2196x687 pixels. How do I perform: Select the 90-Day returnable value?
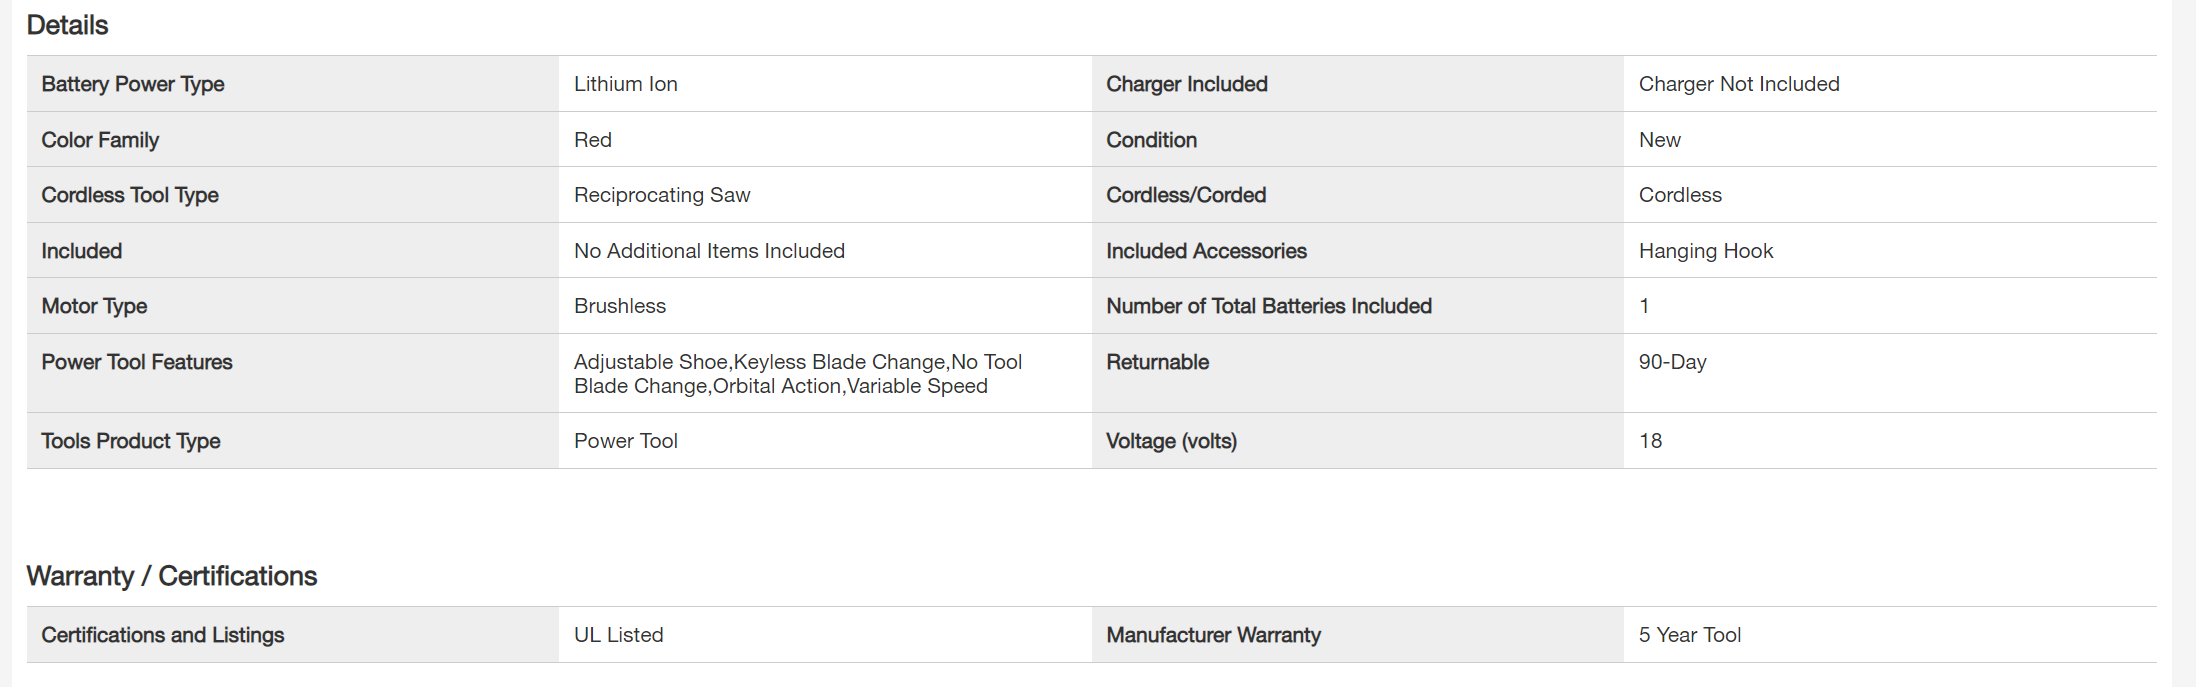pyautogui.click(x=1672, y=362)
